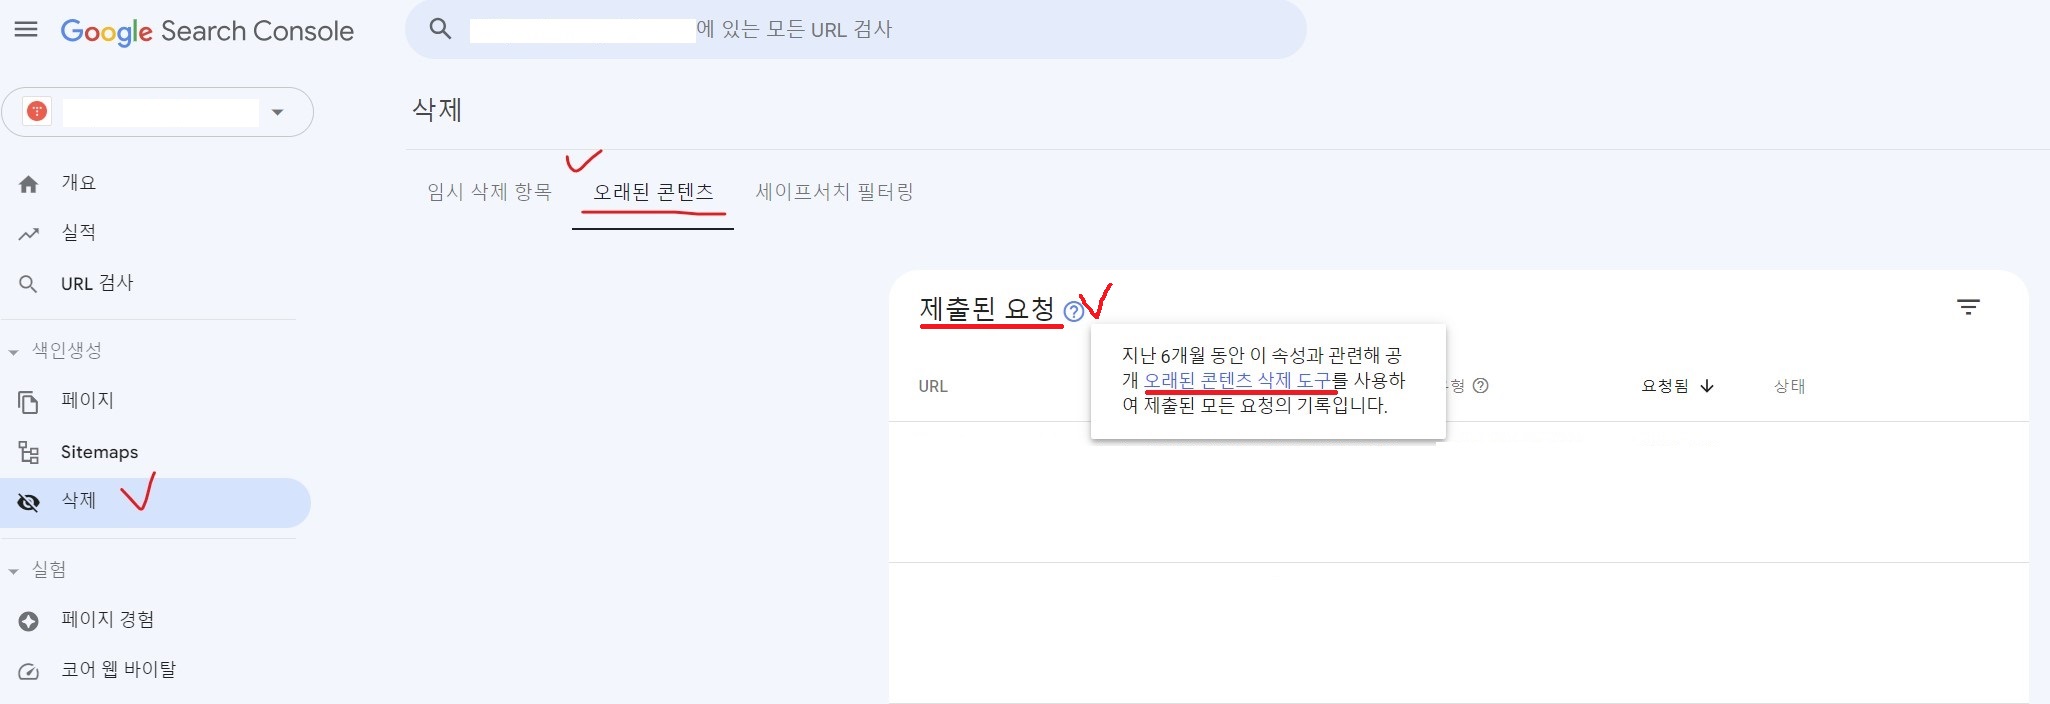Collapse the 실험 section
Image resolution: width=2050 pixels, height=704 pixels.
(14, 569)
